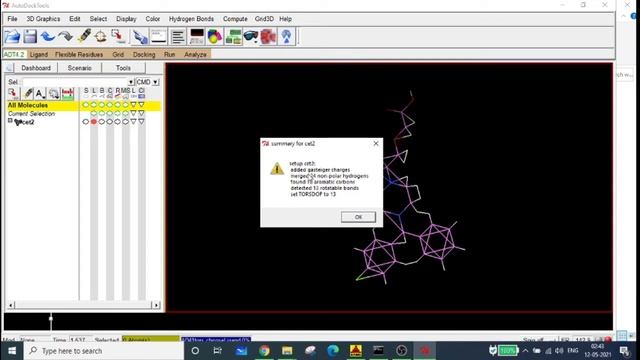This screenshot has width=640, height=360.
Task: Toggle ball-and-stick (B) oval for cet2
Action: click(102, 122)
